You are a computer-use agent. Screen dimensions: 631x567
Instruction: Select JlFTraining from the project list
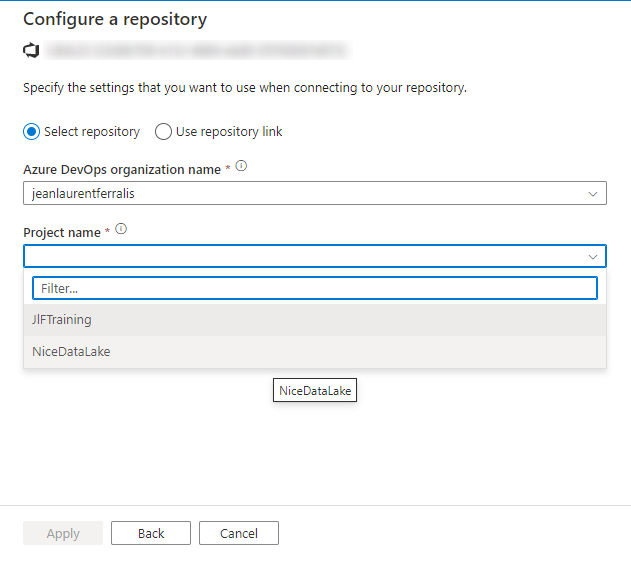click(x=315, y=320)
